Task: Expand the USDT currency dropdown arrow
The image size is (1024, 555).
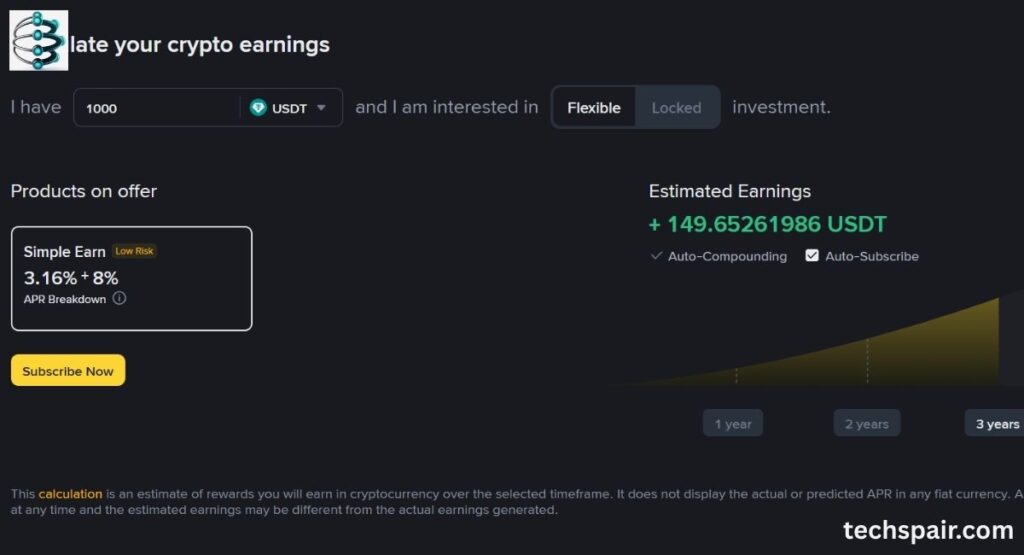Action: 321,108
